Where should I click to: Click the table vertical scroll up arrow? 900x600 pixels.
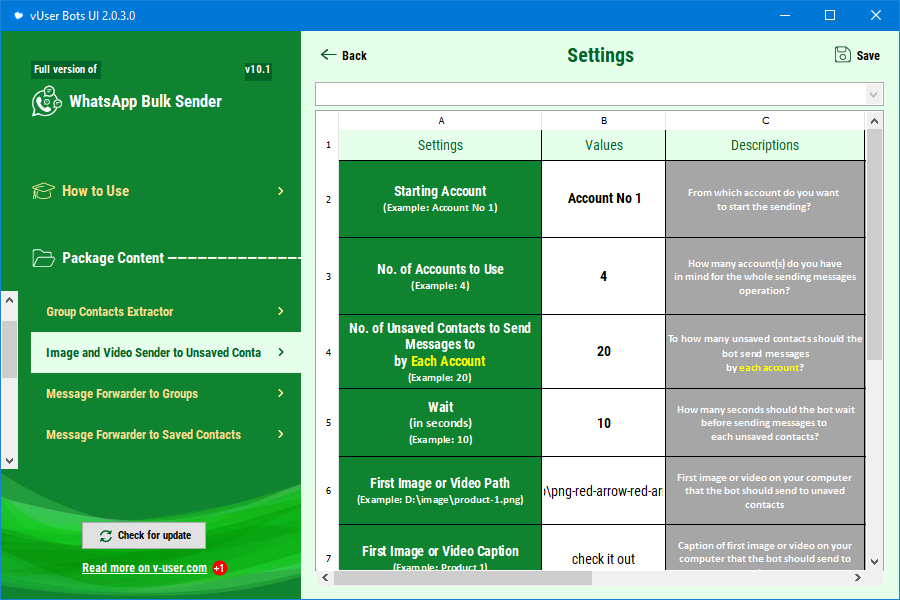pyautogui.click(x=874, y=121)
